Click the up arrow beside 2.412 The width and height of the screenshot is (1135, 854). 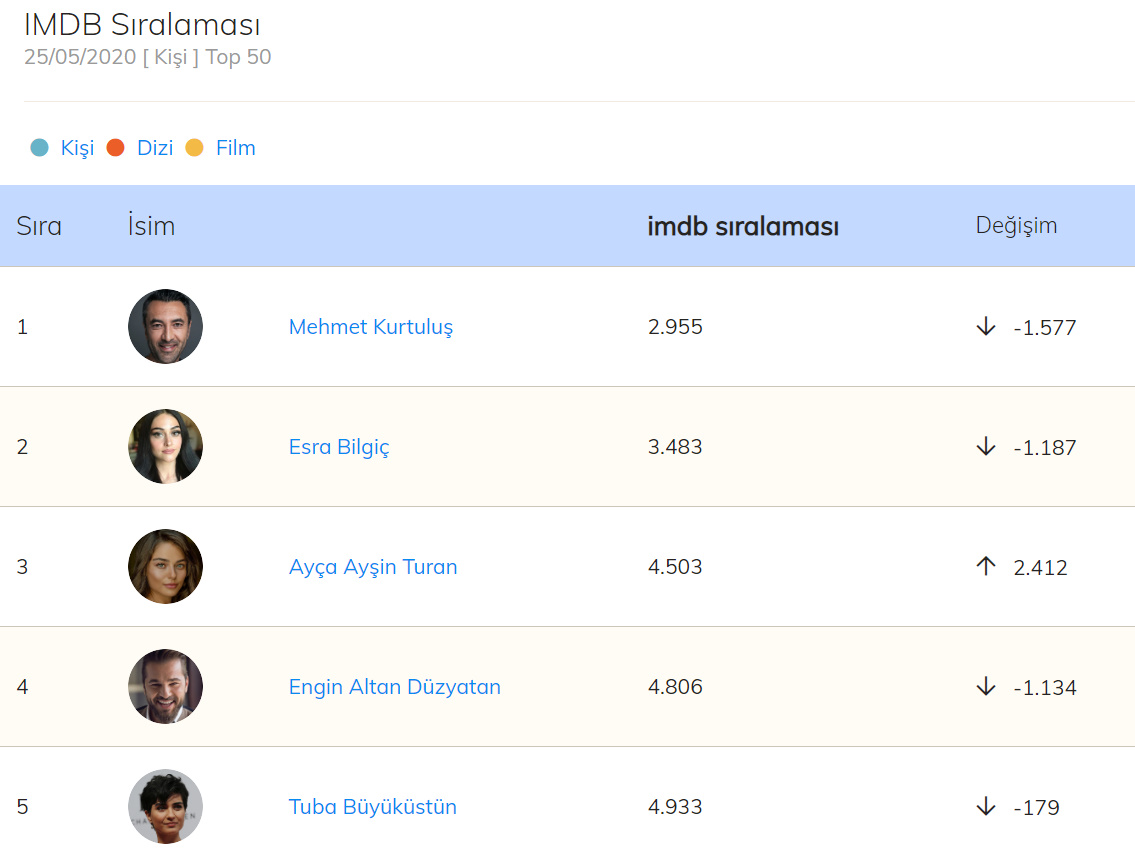coord(986,567)
